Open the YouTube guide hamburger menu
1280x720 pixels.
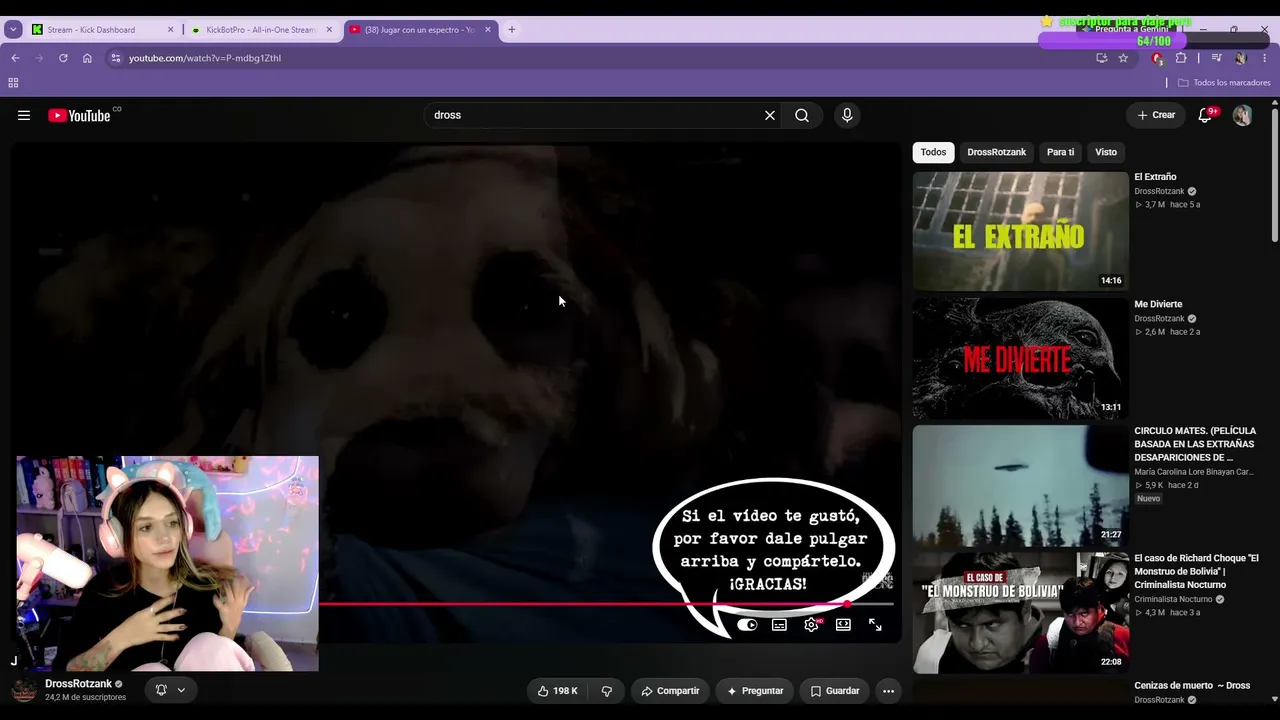coord(24,115)
